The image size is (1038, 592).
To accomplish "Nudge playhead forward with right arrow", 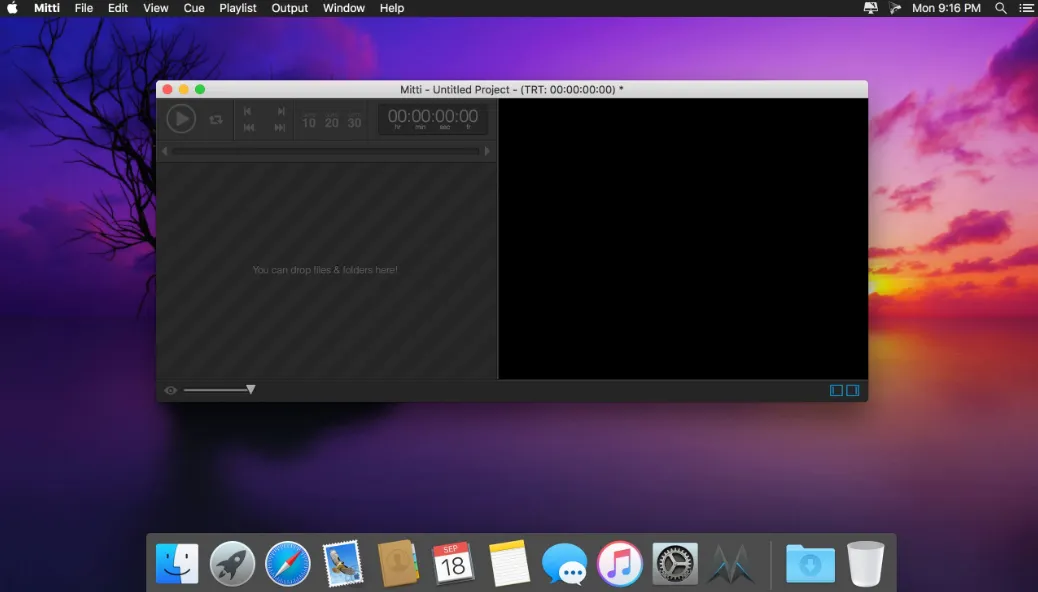I will pyautogui.click(x=488, y=151).
